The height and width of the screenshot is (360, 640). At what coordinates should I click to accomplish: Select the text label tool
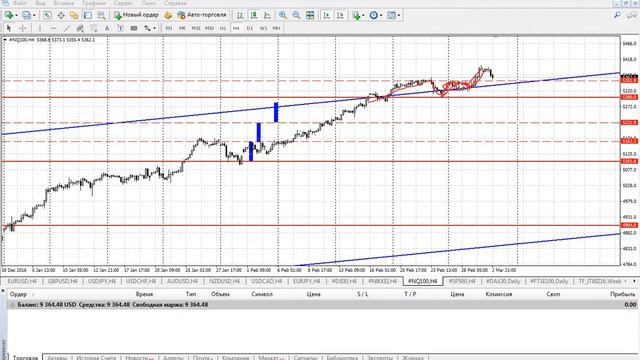(120, 28)
